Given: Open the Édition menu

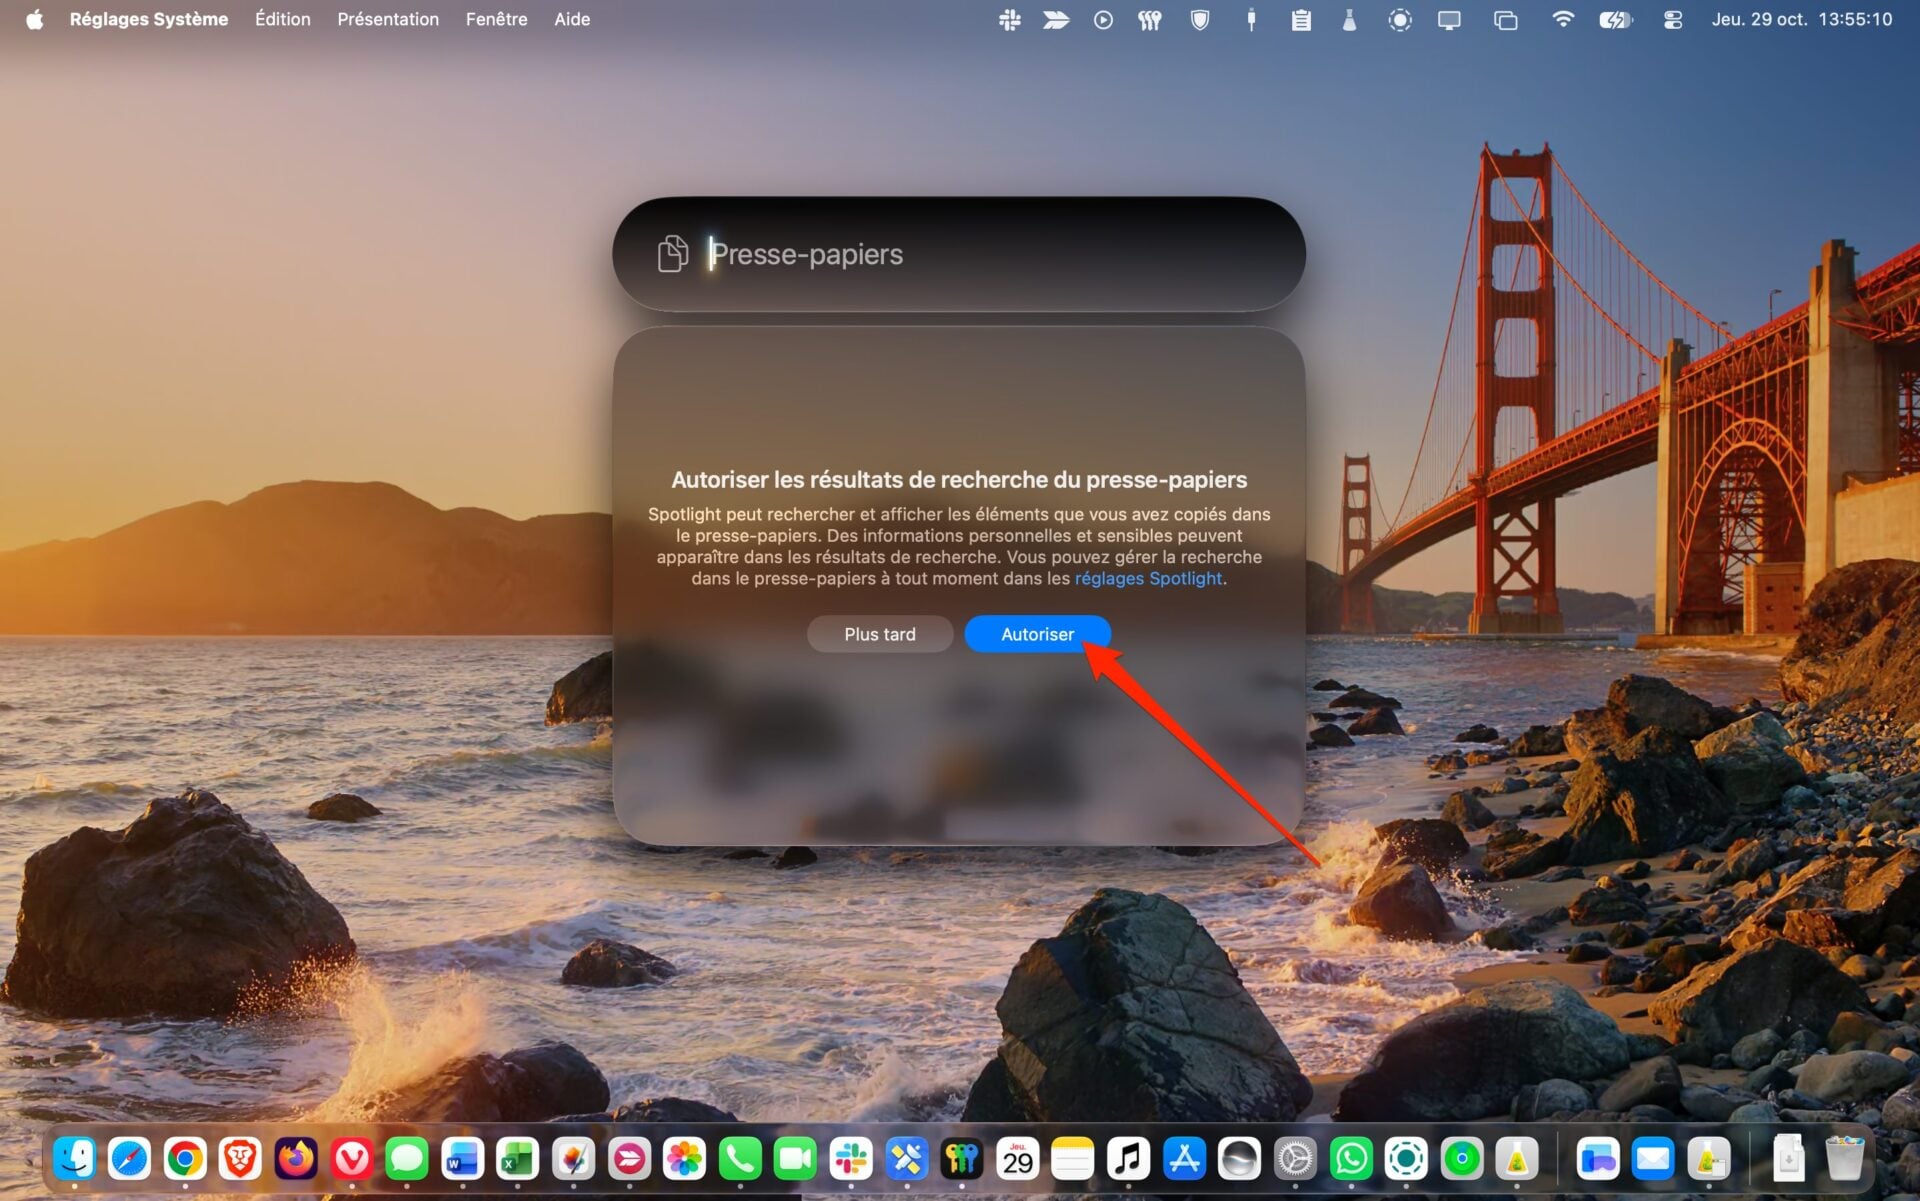Looking at the screenshot, I should (x=283, y=19).
